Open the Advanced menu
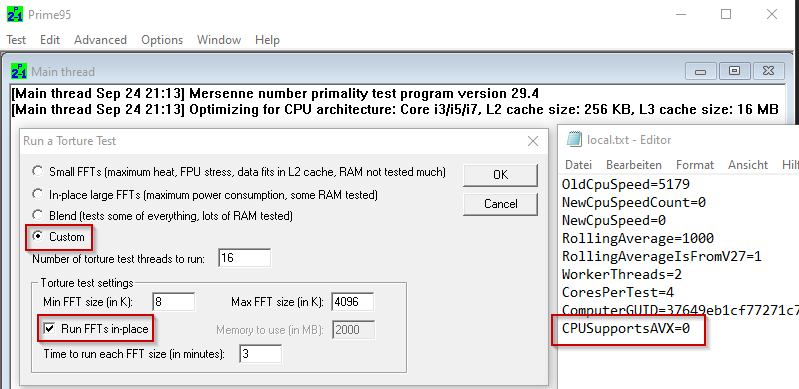 (x=100, y=40)
